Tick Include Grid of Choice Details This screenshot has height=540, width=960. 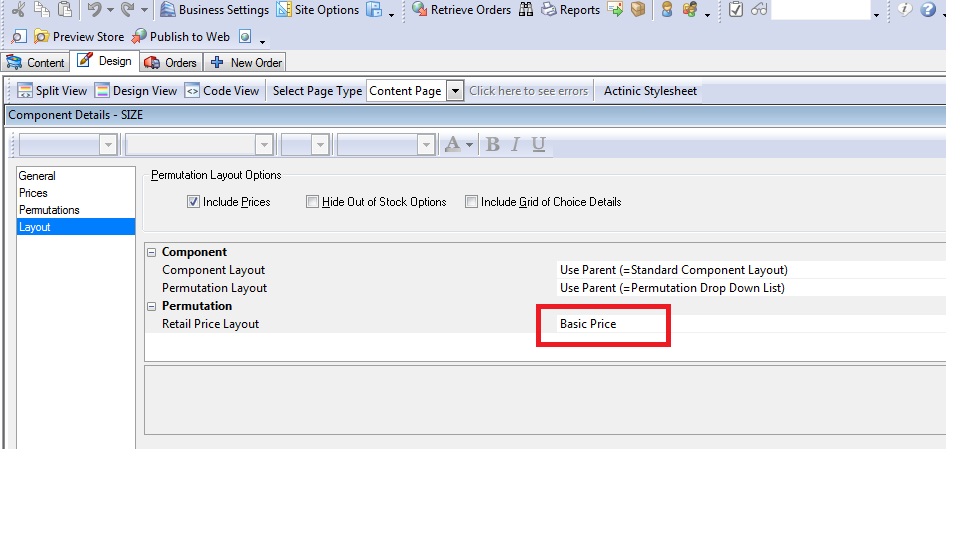click(472, 202)
